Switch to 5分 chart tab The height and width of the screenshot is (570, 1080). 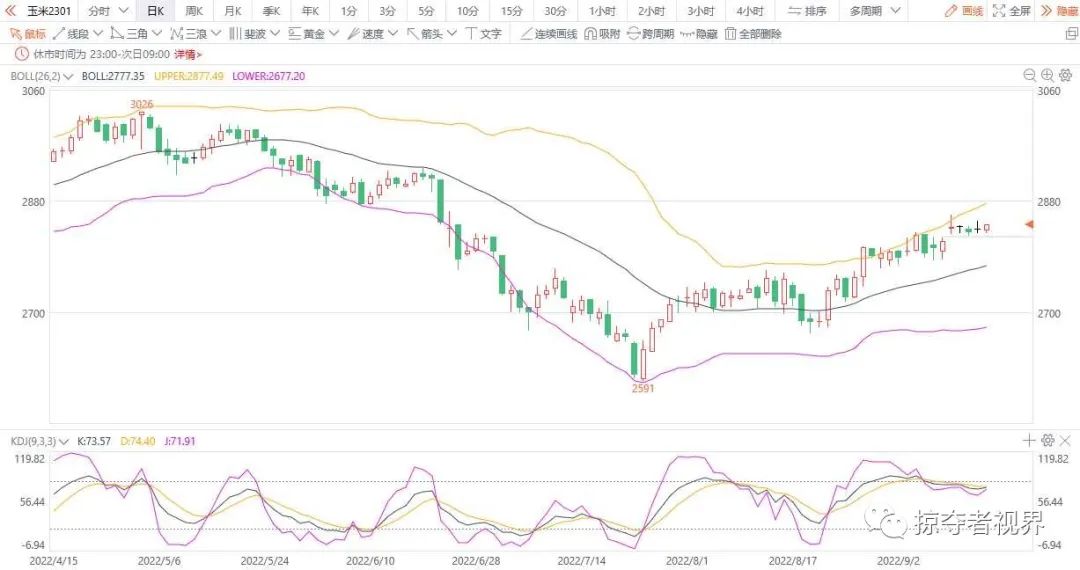(x=426, y=11)
